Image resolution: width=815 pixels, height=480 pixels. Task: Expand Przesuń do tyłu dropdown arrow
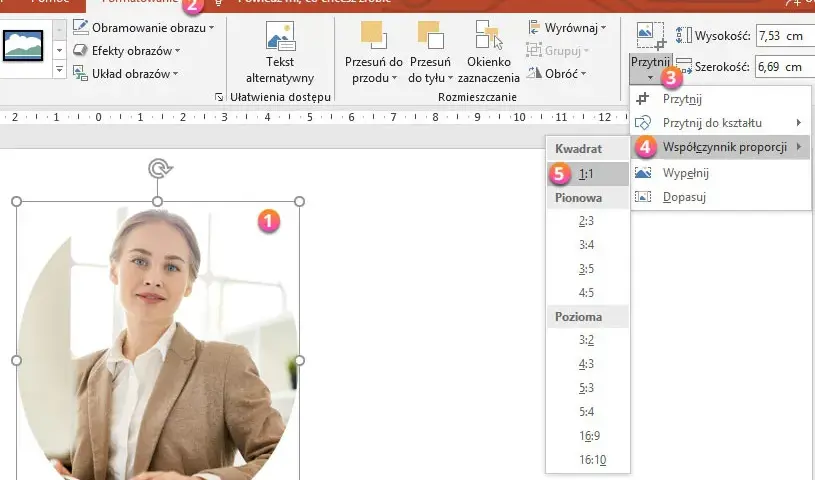450,78
